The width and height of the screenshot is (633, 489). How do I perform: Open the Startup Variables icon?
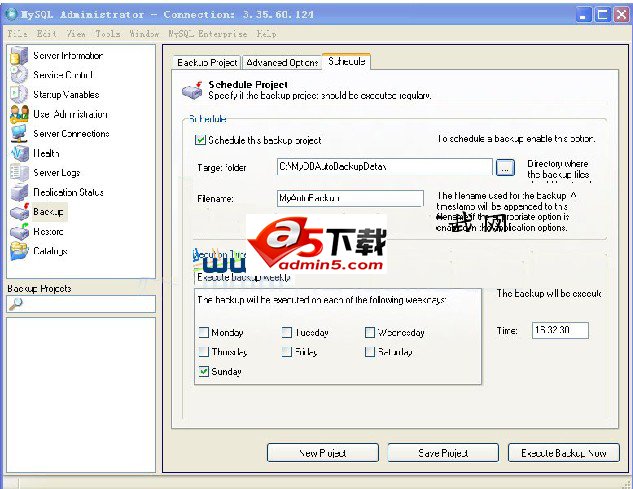[x=19, y=94]
